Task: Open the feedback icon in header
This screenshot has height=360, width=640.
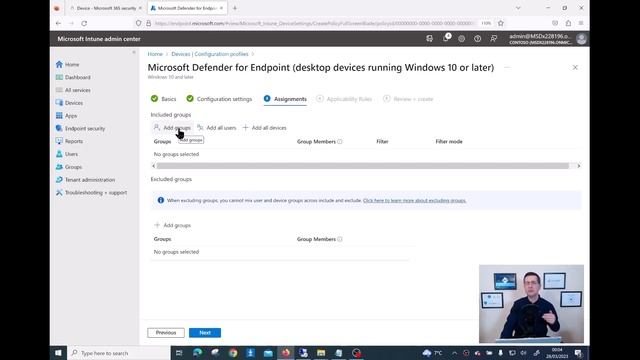Action: 493,39
